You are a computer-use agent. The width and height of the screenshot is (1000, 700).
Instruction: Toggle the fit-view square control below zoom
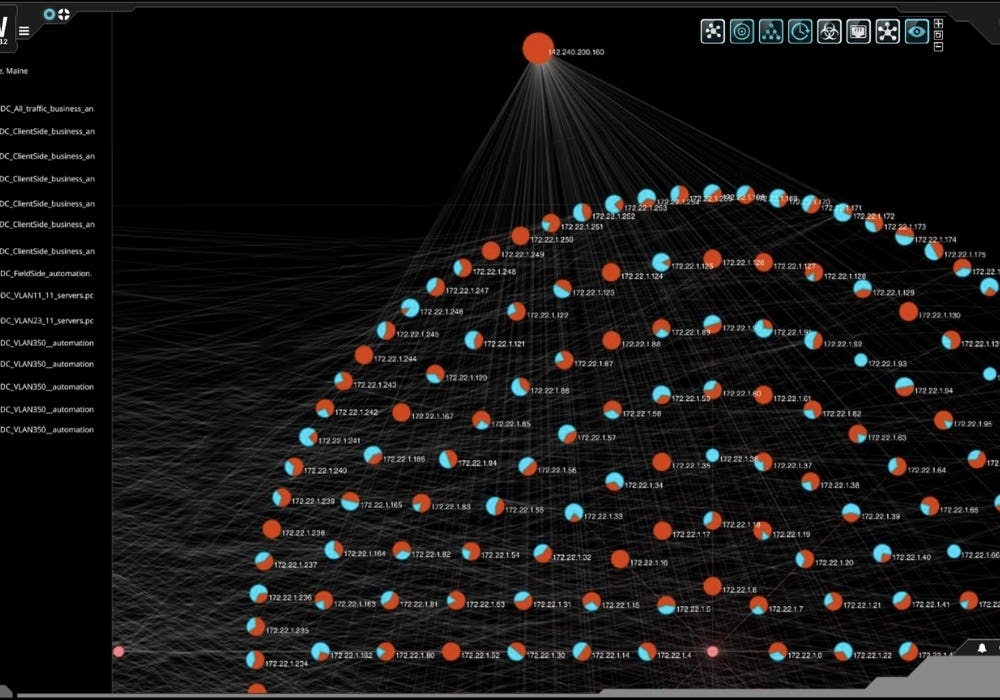point(938,36)
